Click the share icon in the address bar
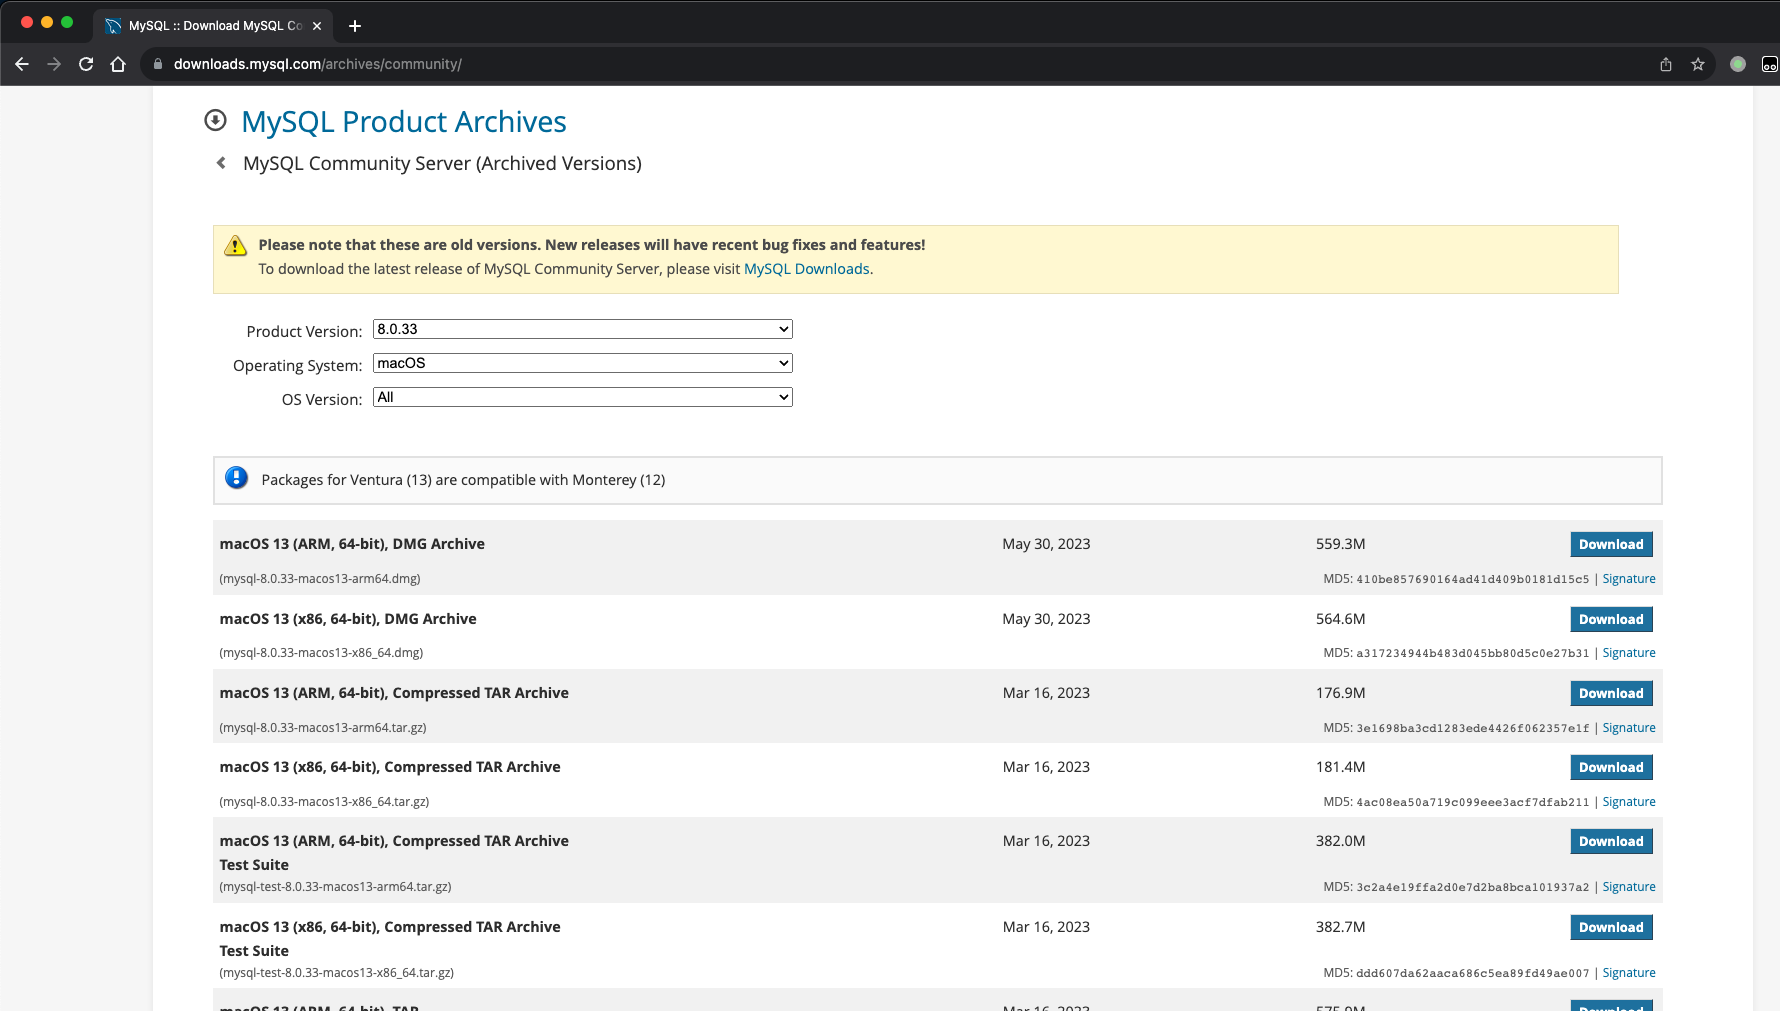 tap(1666, 64)
